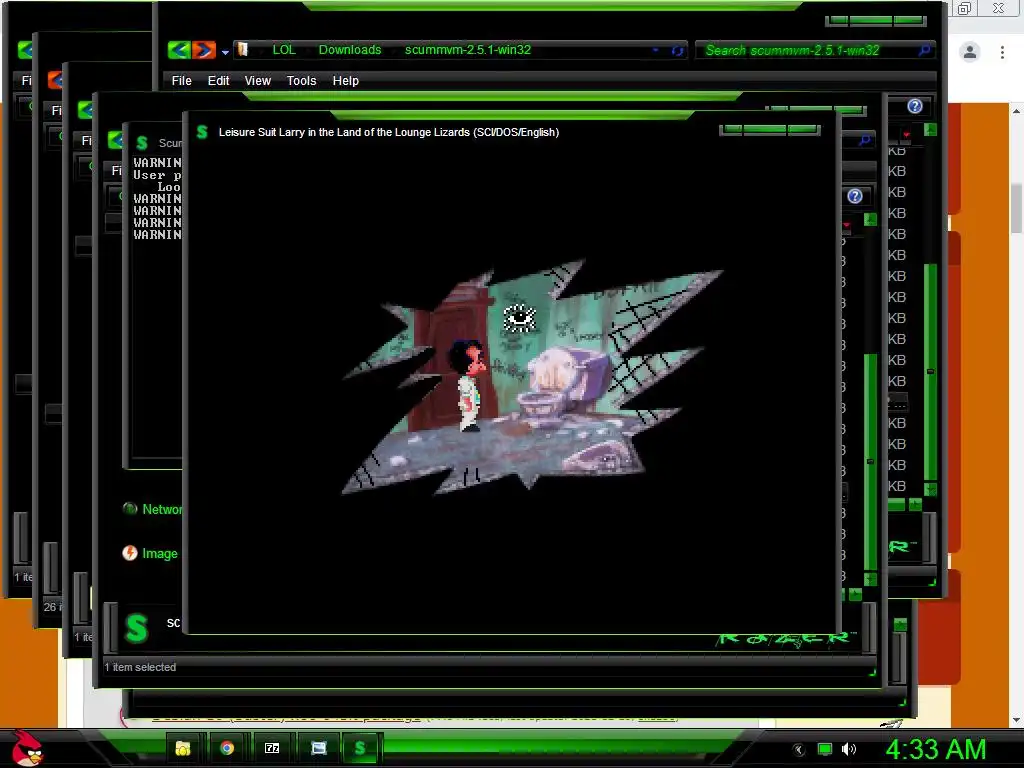This screenshot has height=768, width=1024.
Task: Go back in the scummvm-2.5.1-win32 Explorer window
Action: tap(179, 50)
